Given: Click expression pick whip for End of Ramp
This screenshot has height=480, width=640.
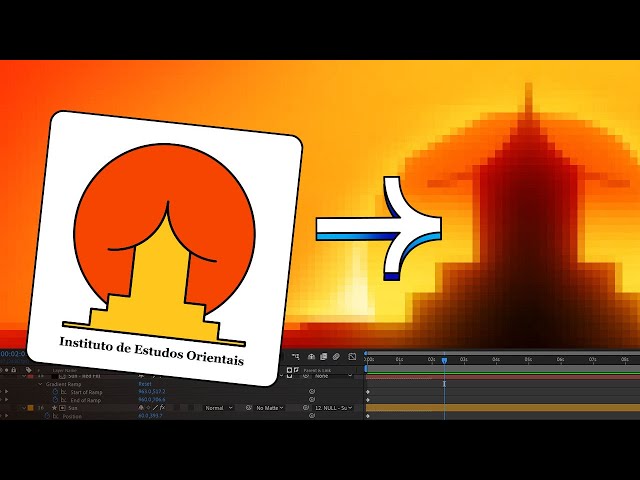Looking at the screenshot, I should (312, 400).
